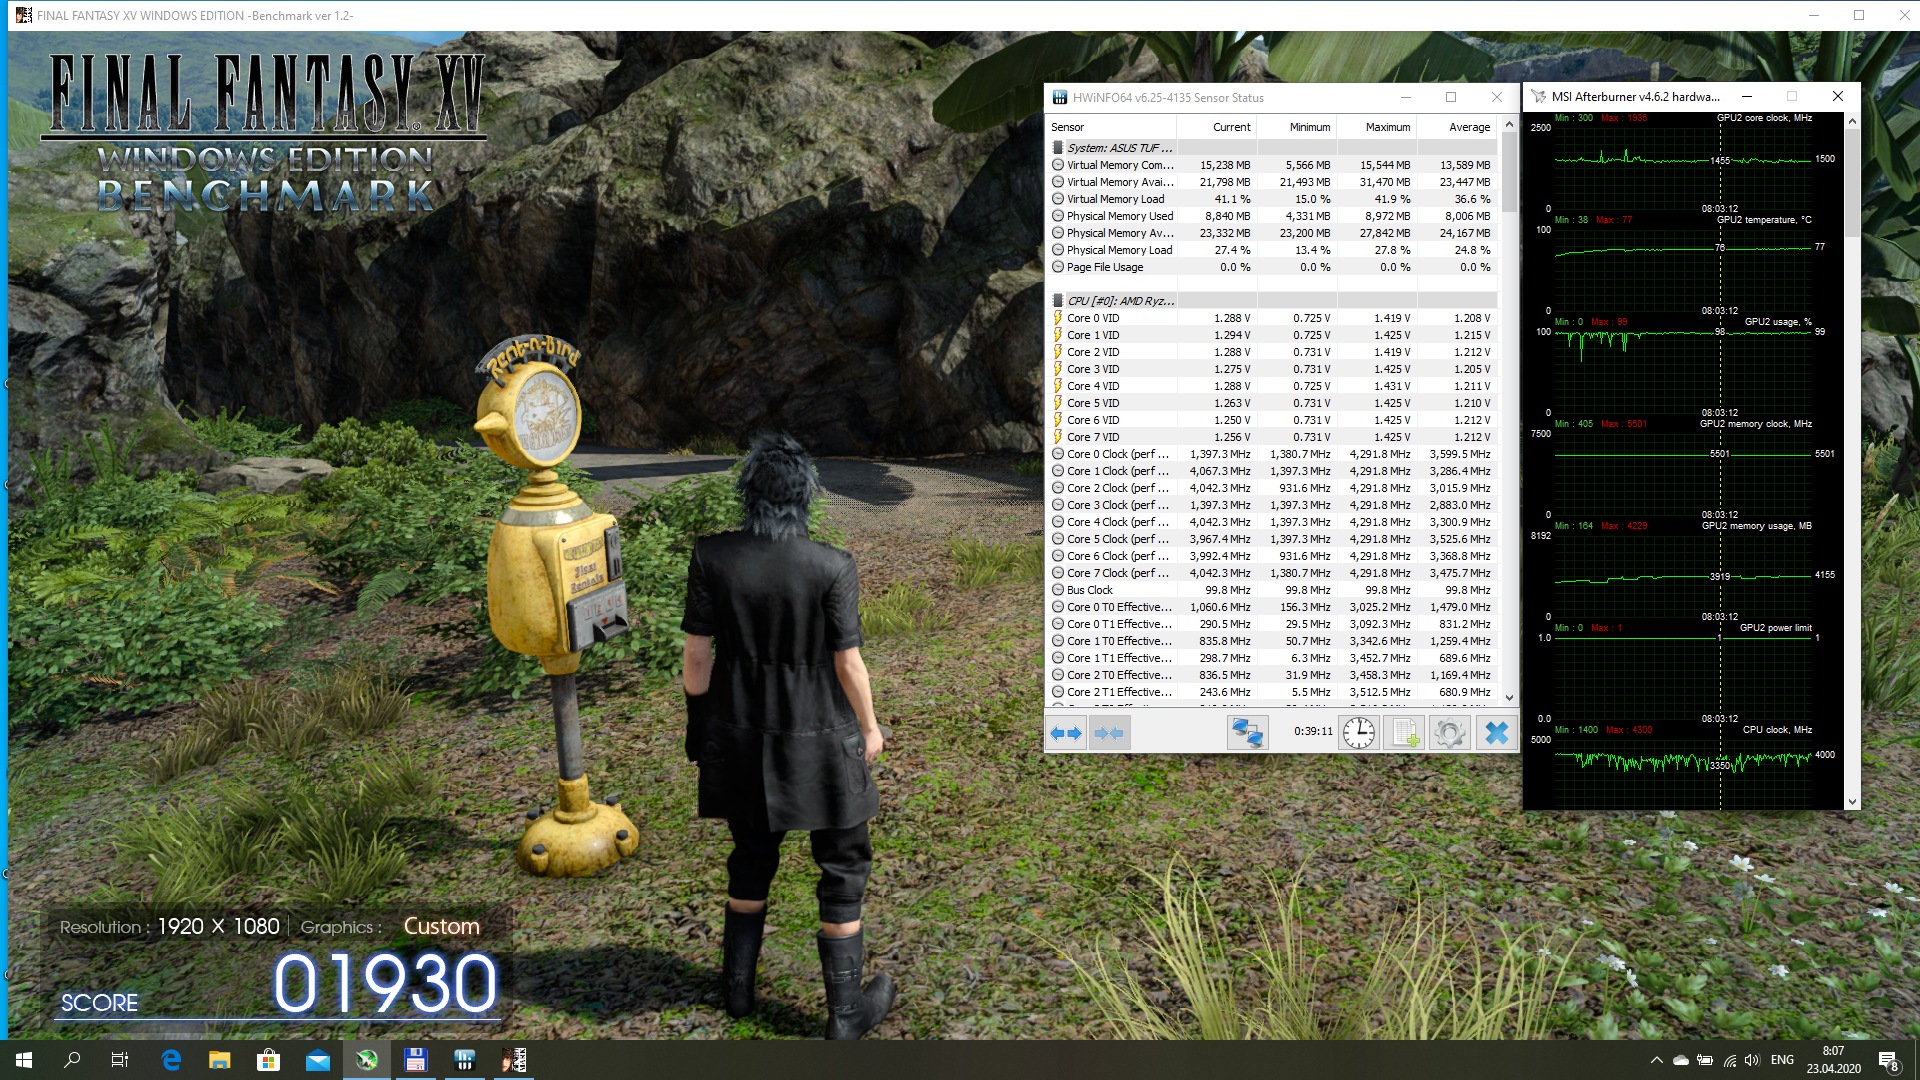
Task: Close the sensors panel with the blue X icon
Action: 1496,733
